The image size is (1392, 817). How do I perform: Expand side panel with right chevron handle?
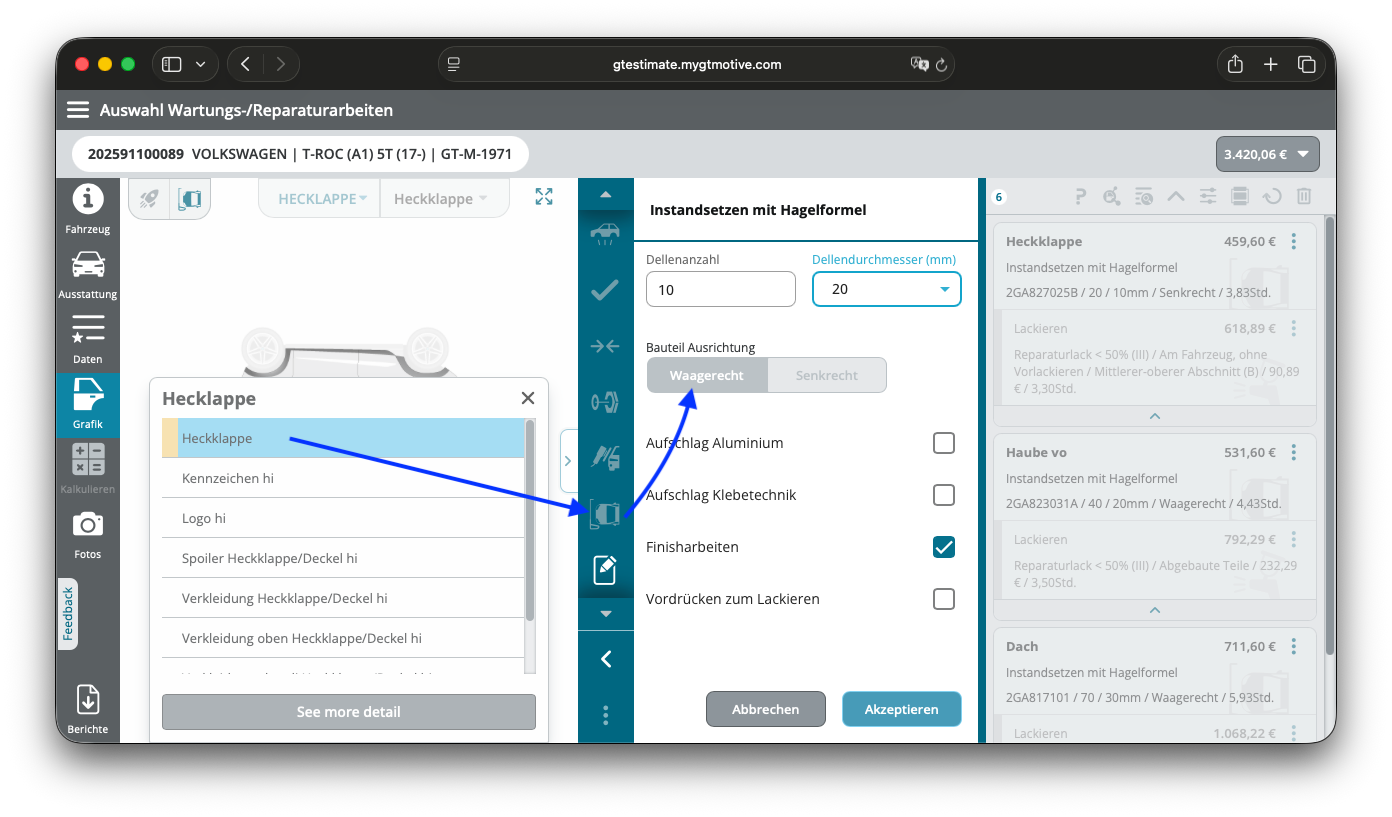(568, 461)
